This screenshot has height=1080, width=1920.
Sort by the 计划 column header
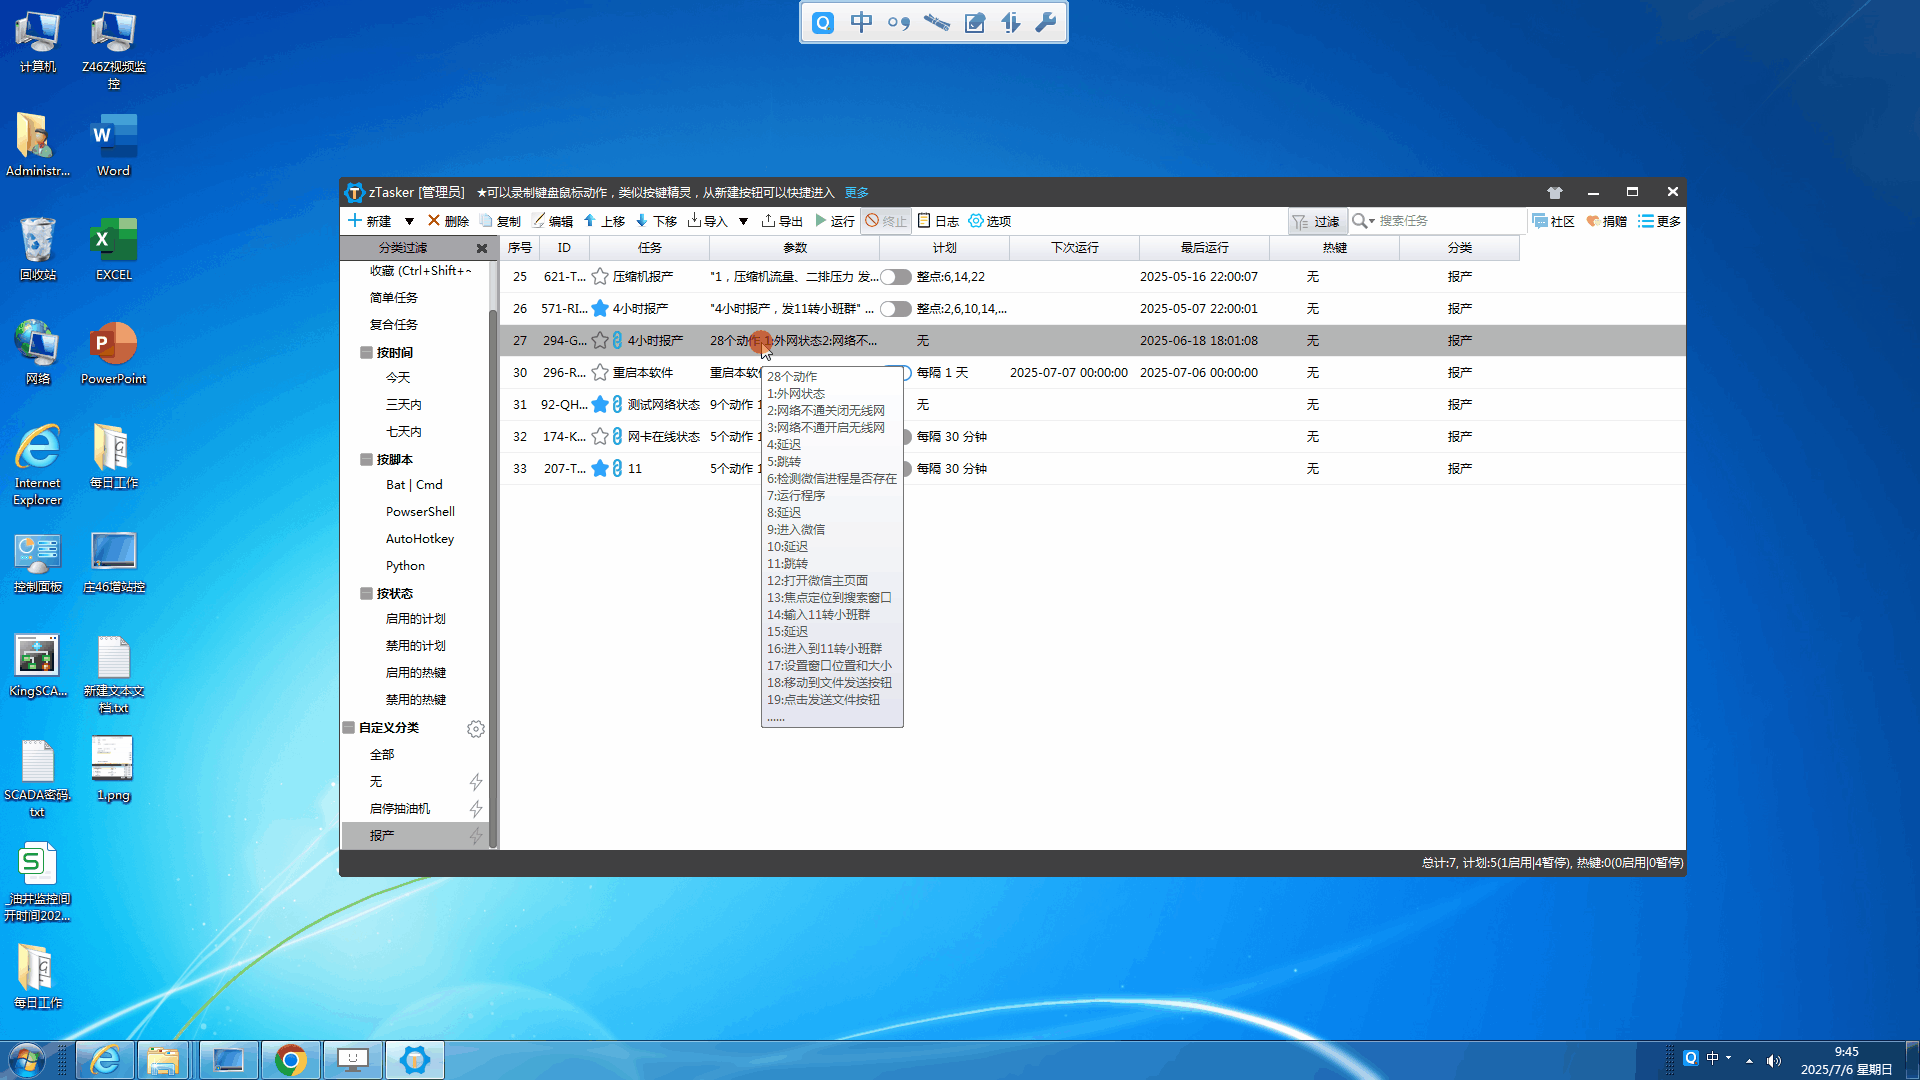click(x=945, y=248)
